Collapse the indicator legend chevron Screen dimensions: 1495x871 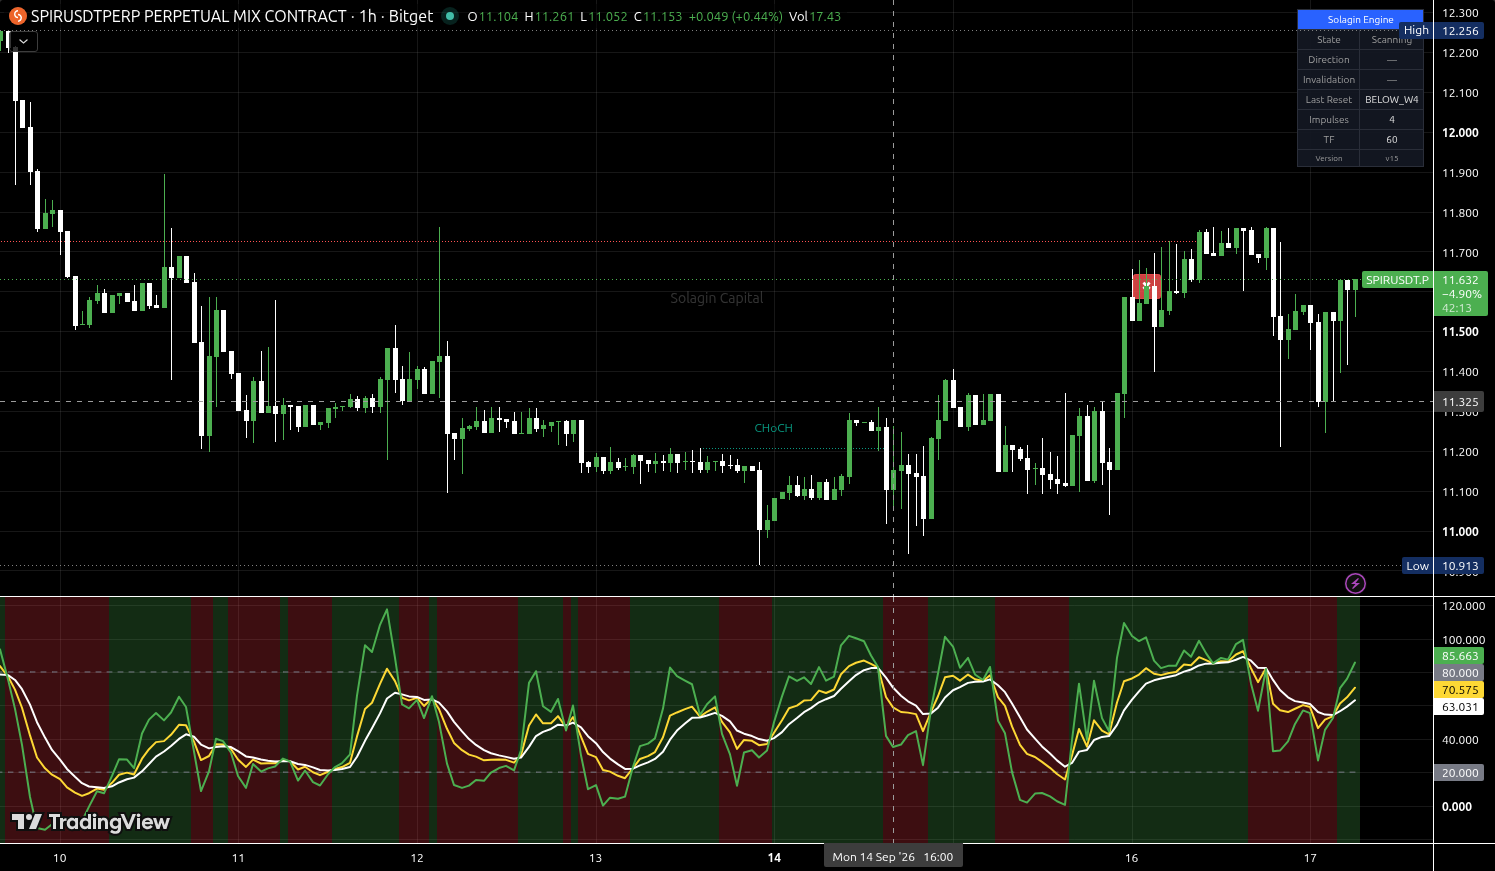pos(23,41)
